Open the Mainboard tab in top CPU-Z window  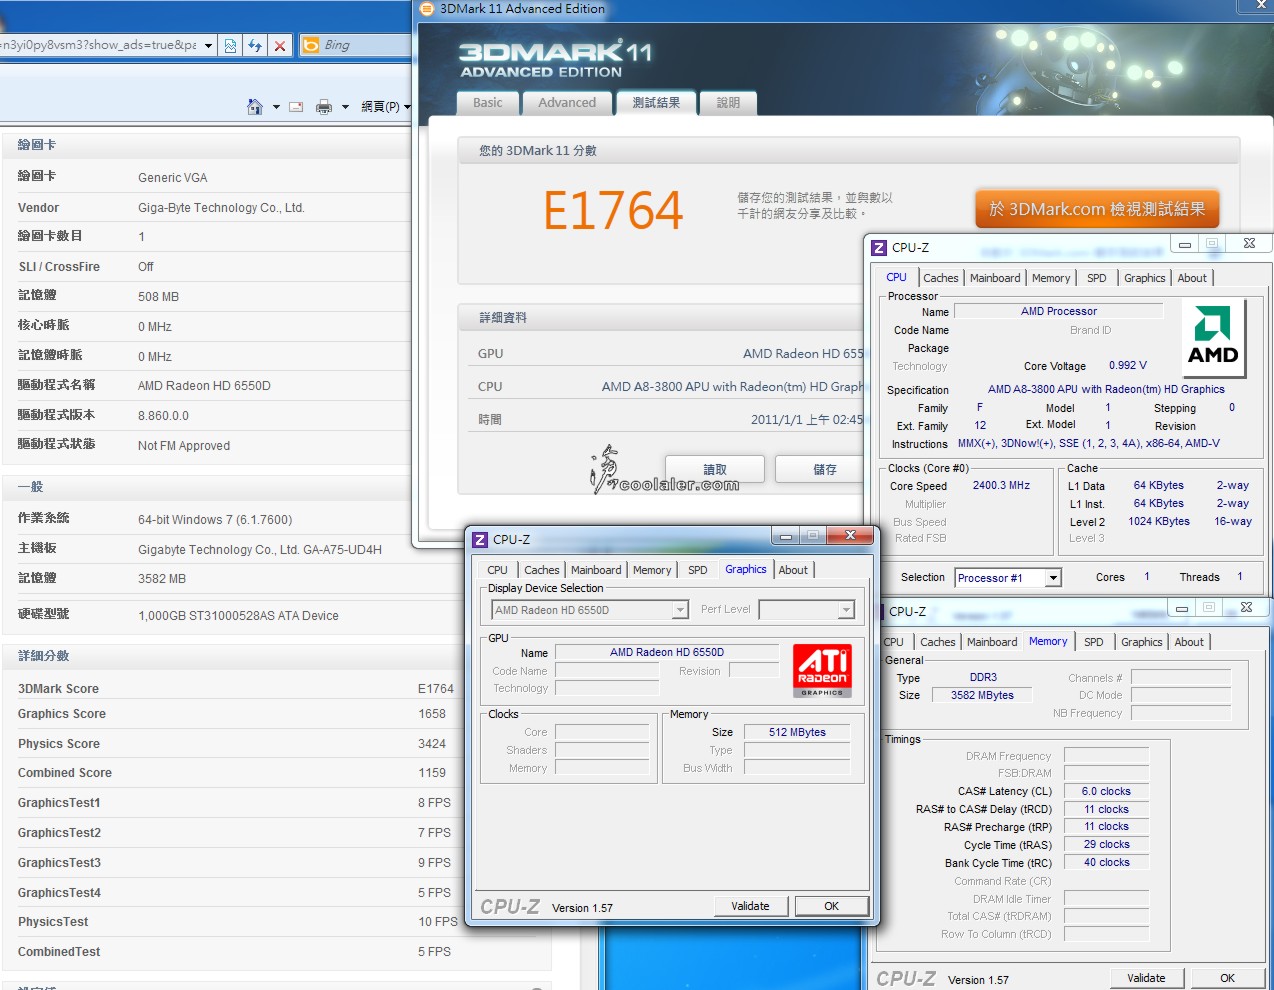pos(995,278)
